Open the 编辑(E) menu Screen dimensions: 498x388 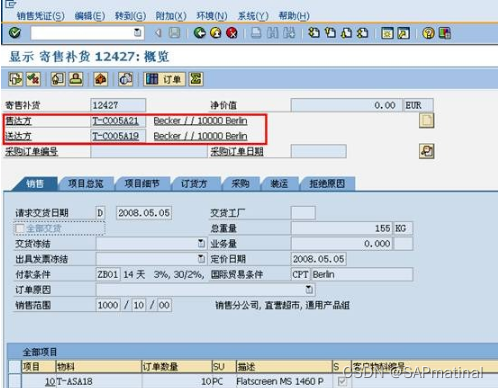[x=90, y=16]
